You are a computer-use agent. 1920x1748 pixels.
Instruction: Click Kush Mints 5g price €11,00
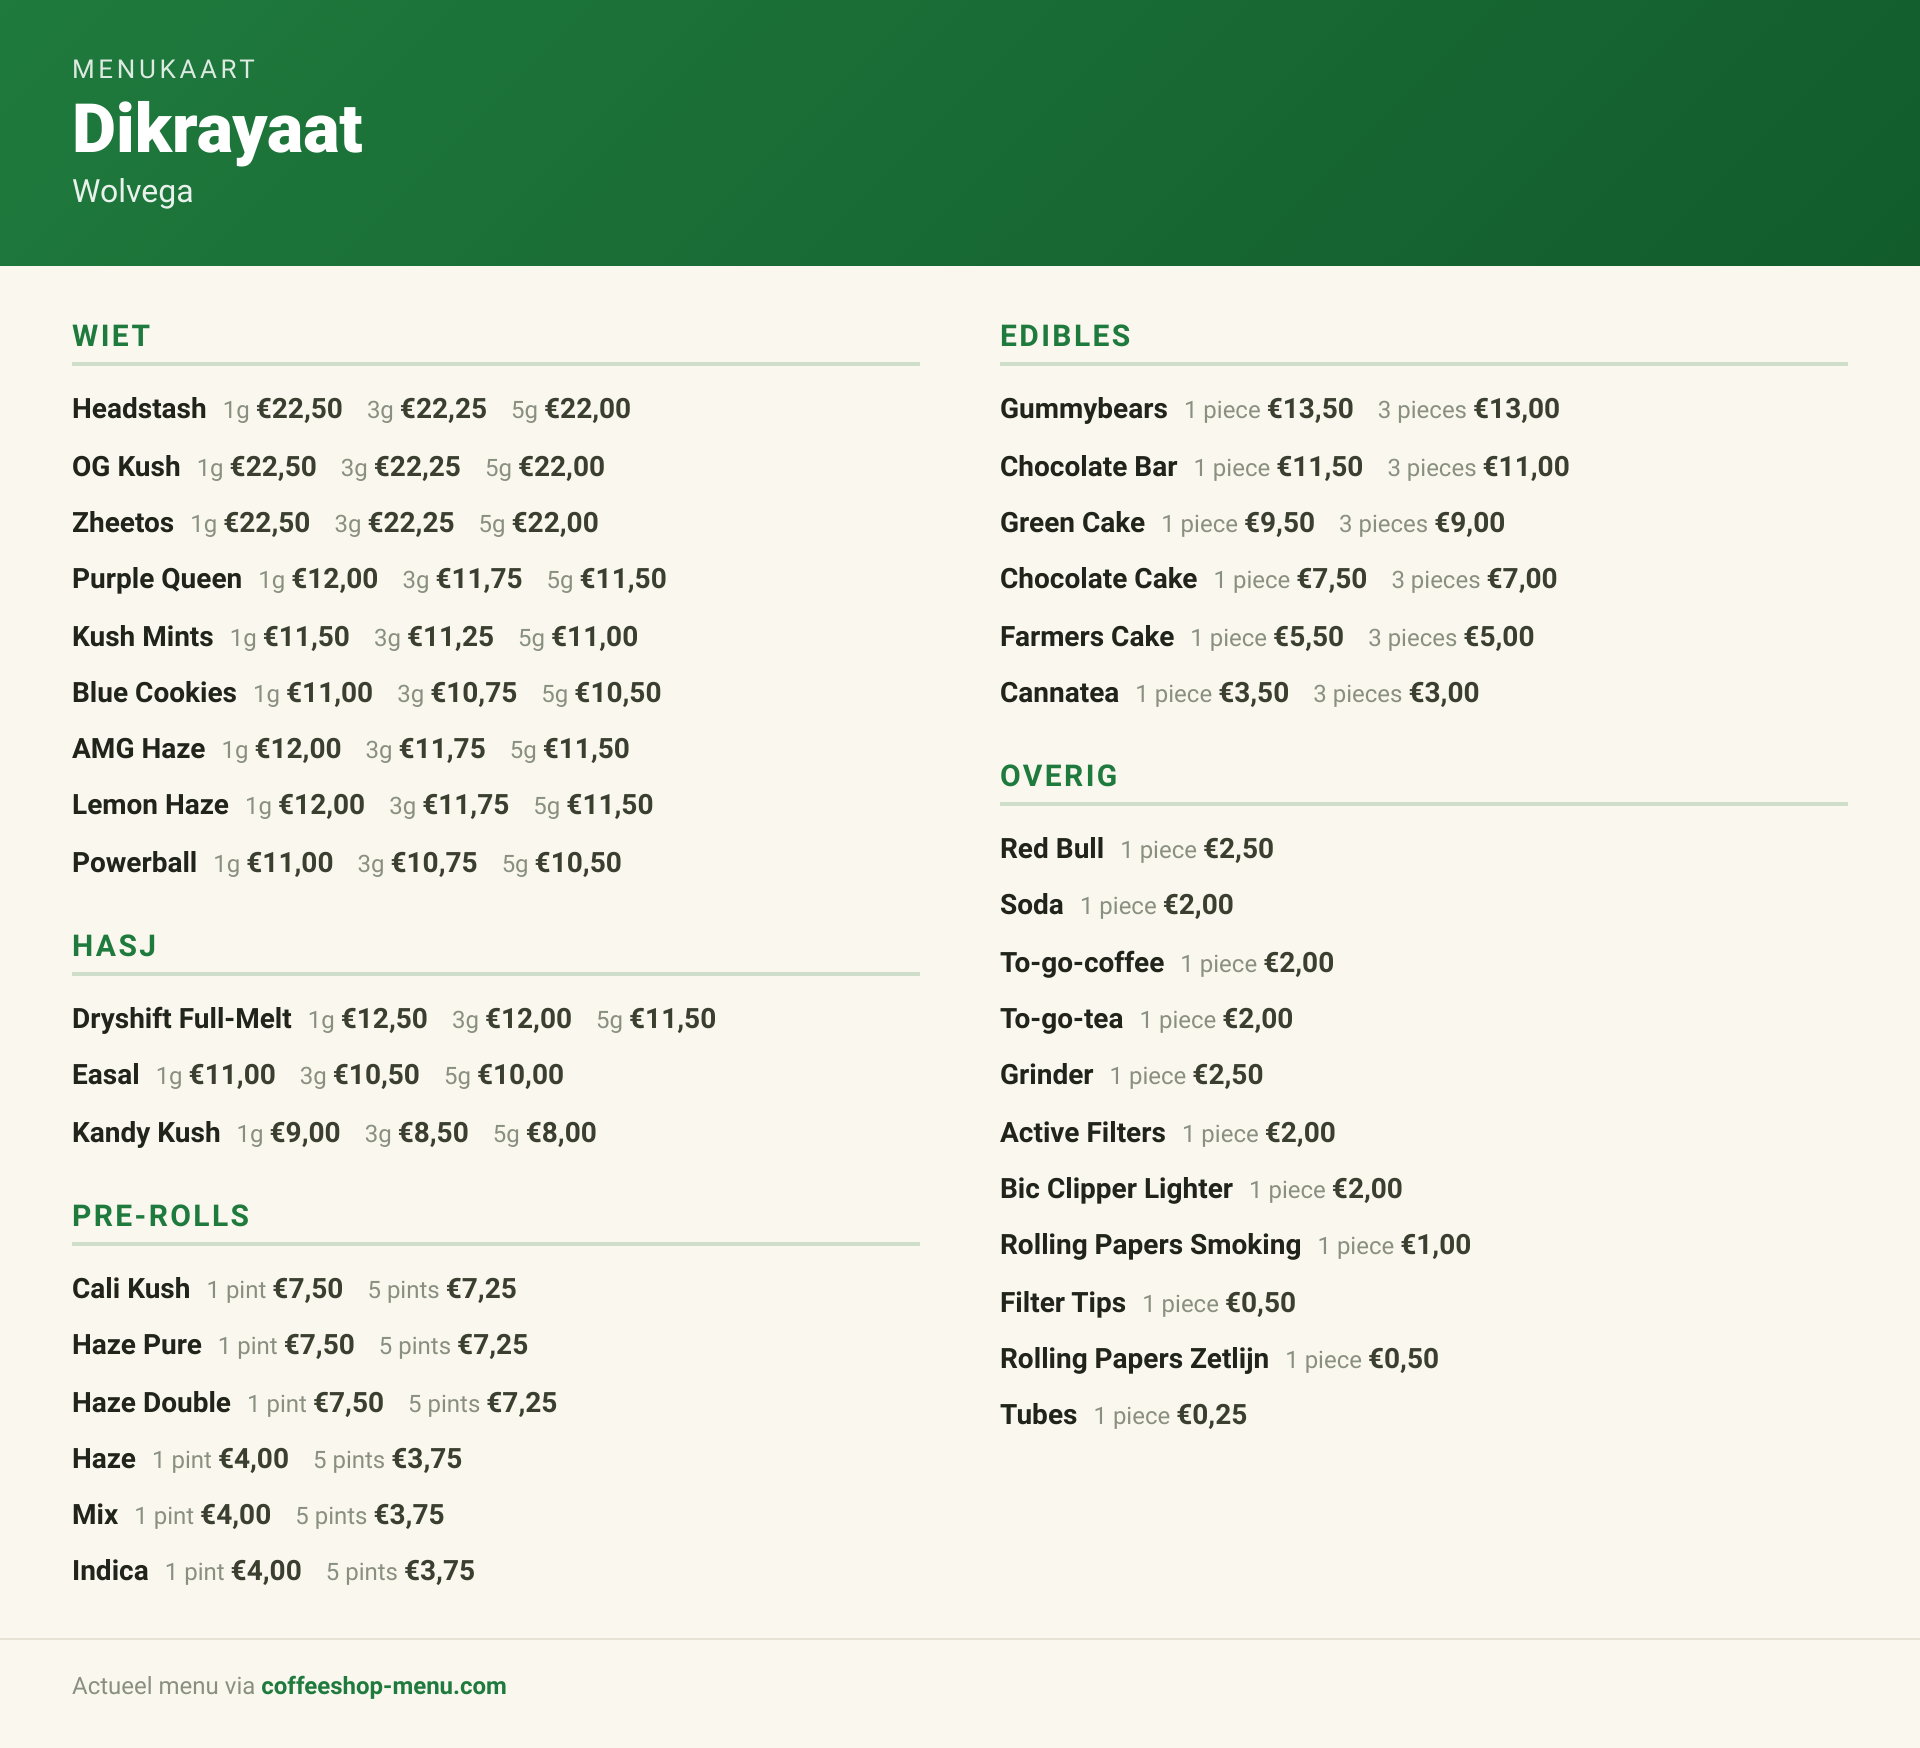pos(595,637)
